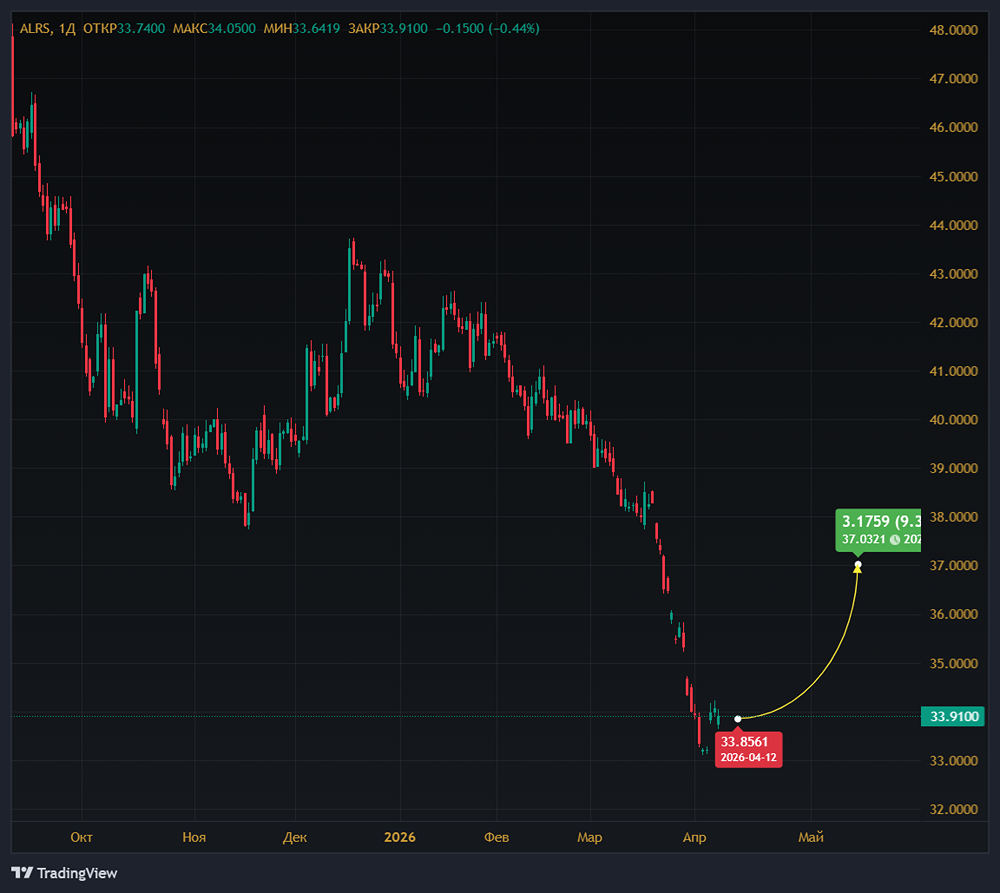Click the Май label on time axis

[x=811, y=838]
